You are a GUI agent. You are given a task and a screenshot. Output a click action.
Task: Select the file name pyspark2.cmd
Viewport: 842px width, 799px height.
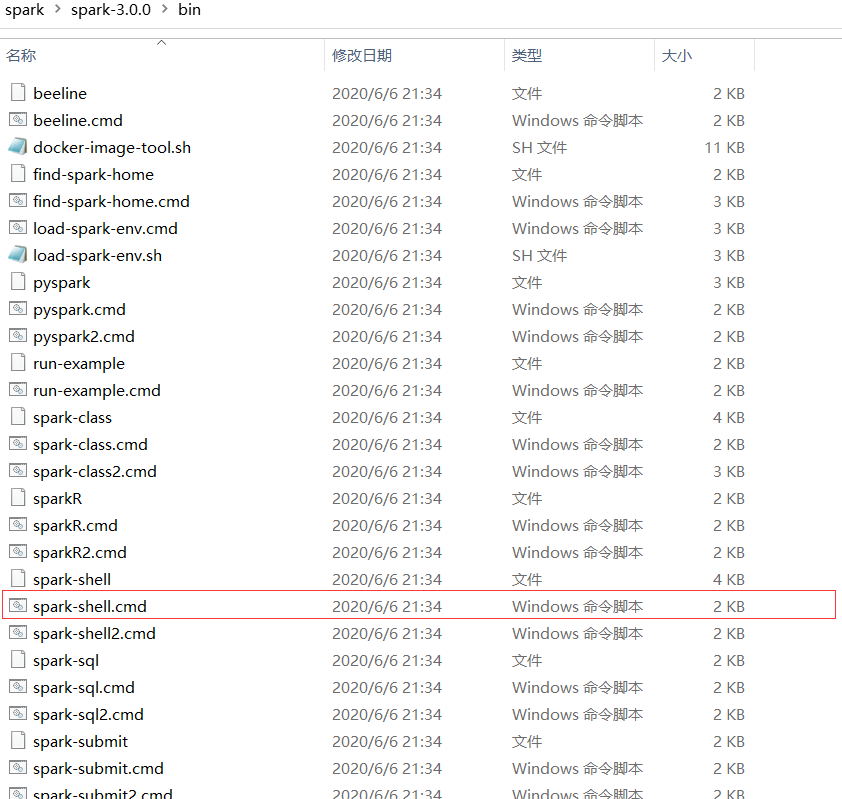(x=84, y=337)
